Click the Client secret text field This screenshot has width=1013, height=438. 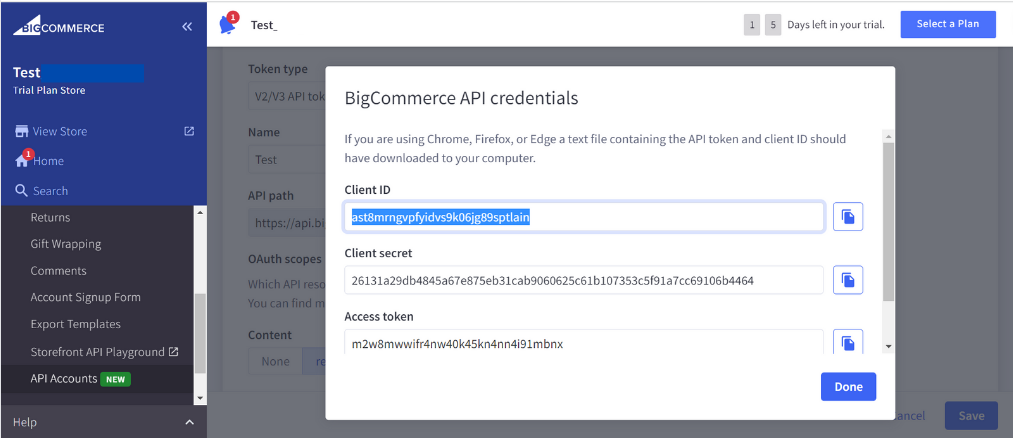[584, 280]
